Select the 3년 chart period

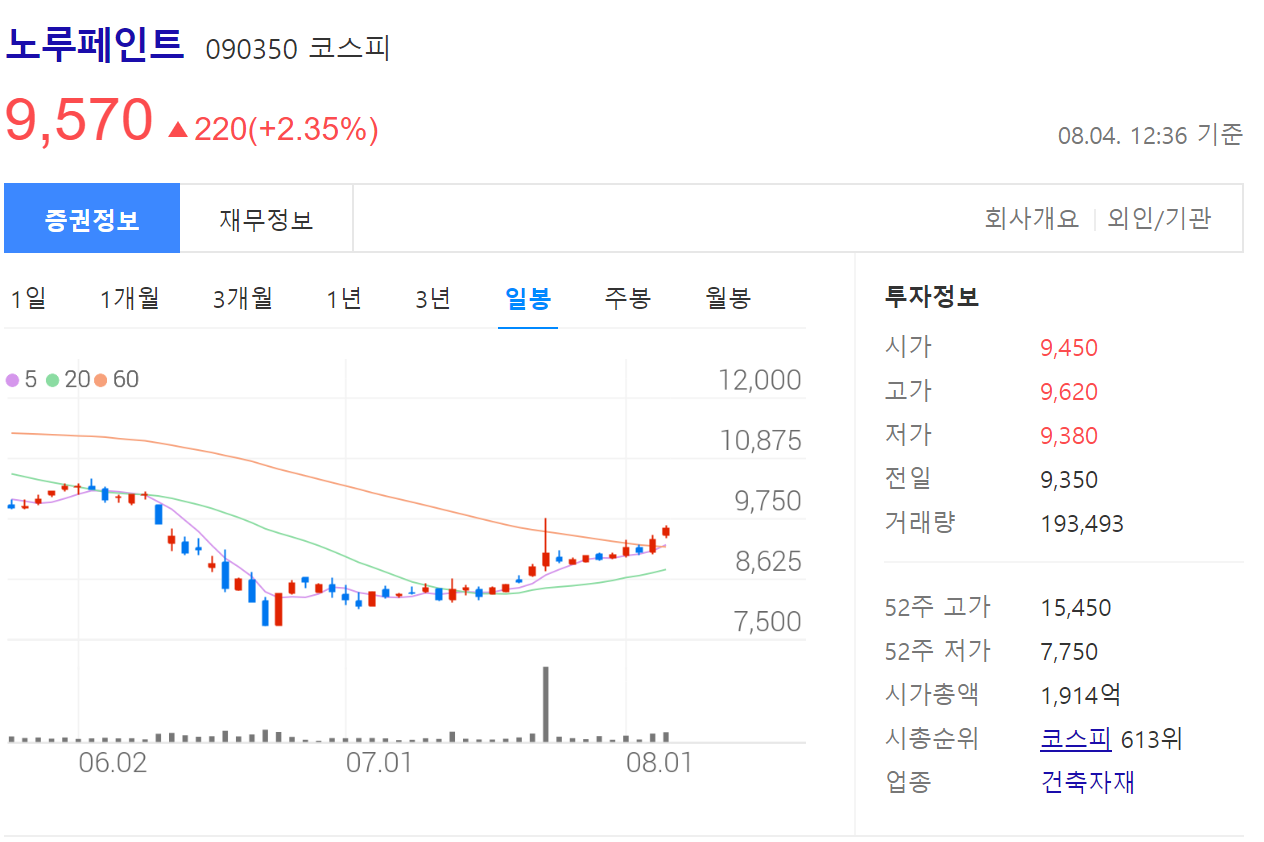point(433,298)
